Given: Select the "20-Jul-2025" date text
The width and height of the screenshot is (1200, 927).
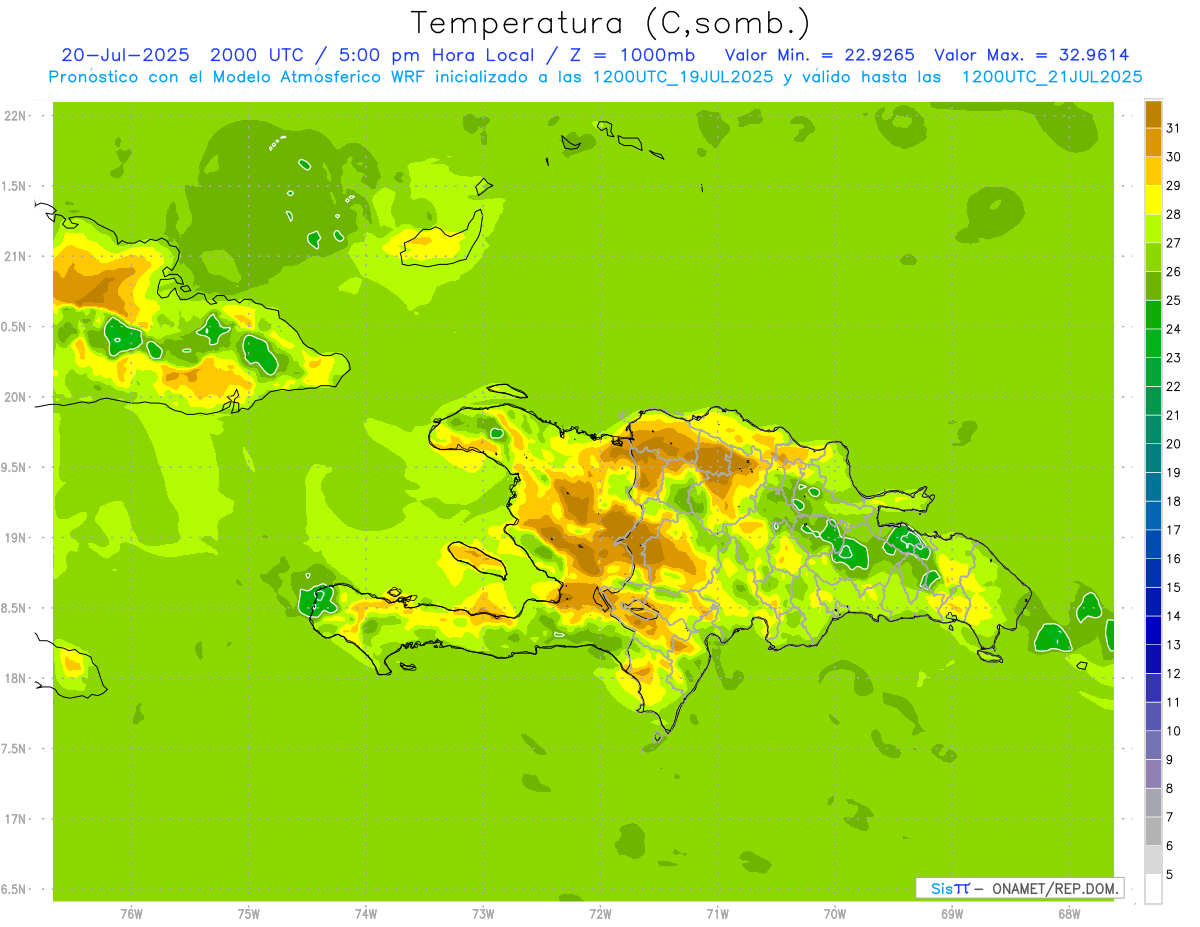Looking at the screenshot, I should click(x=125, y=55).
